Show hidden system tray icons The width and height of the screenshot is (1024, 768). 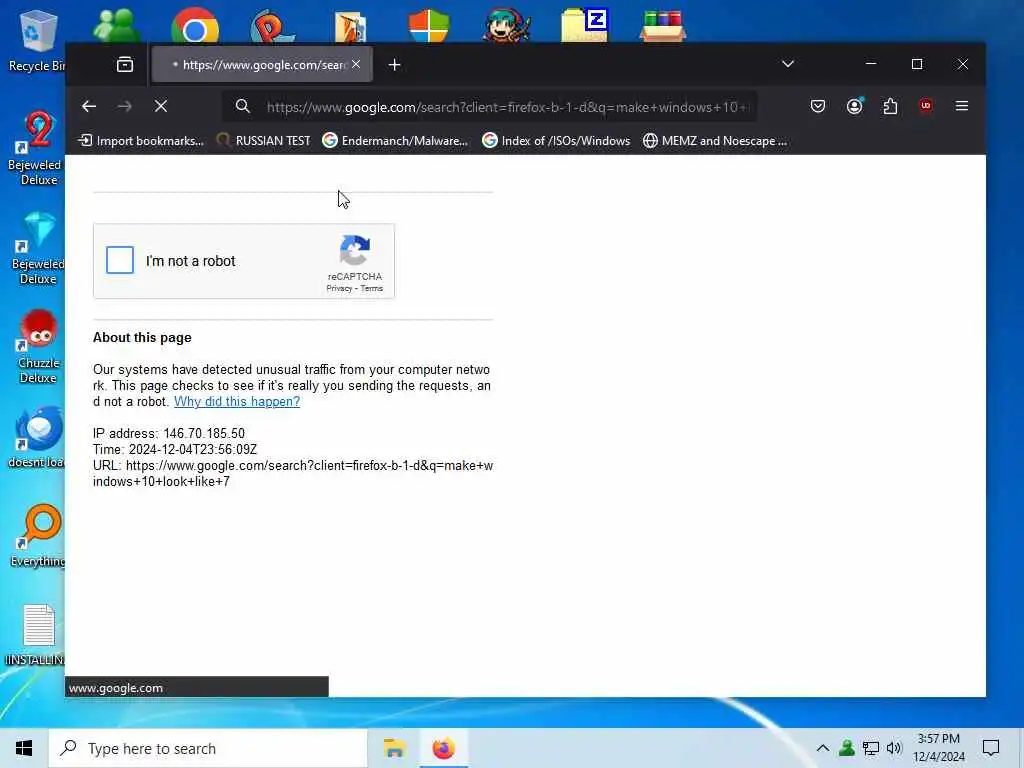823,748
